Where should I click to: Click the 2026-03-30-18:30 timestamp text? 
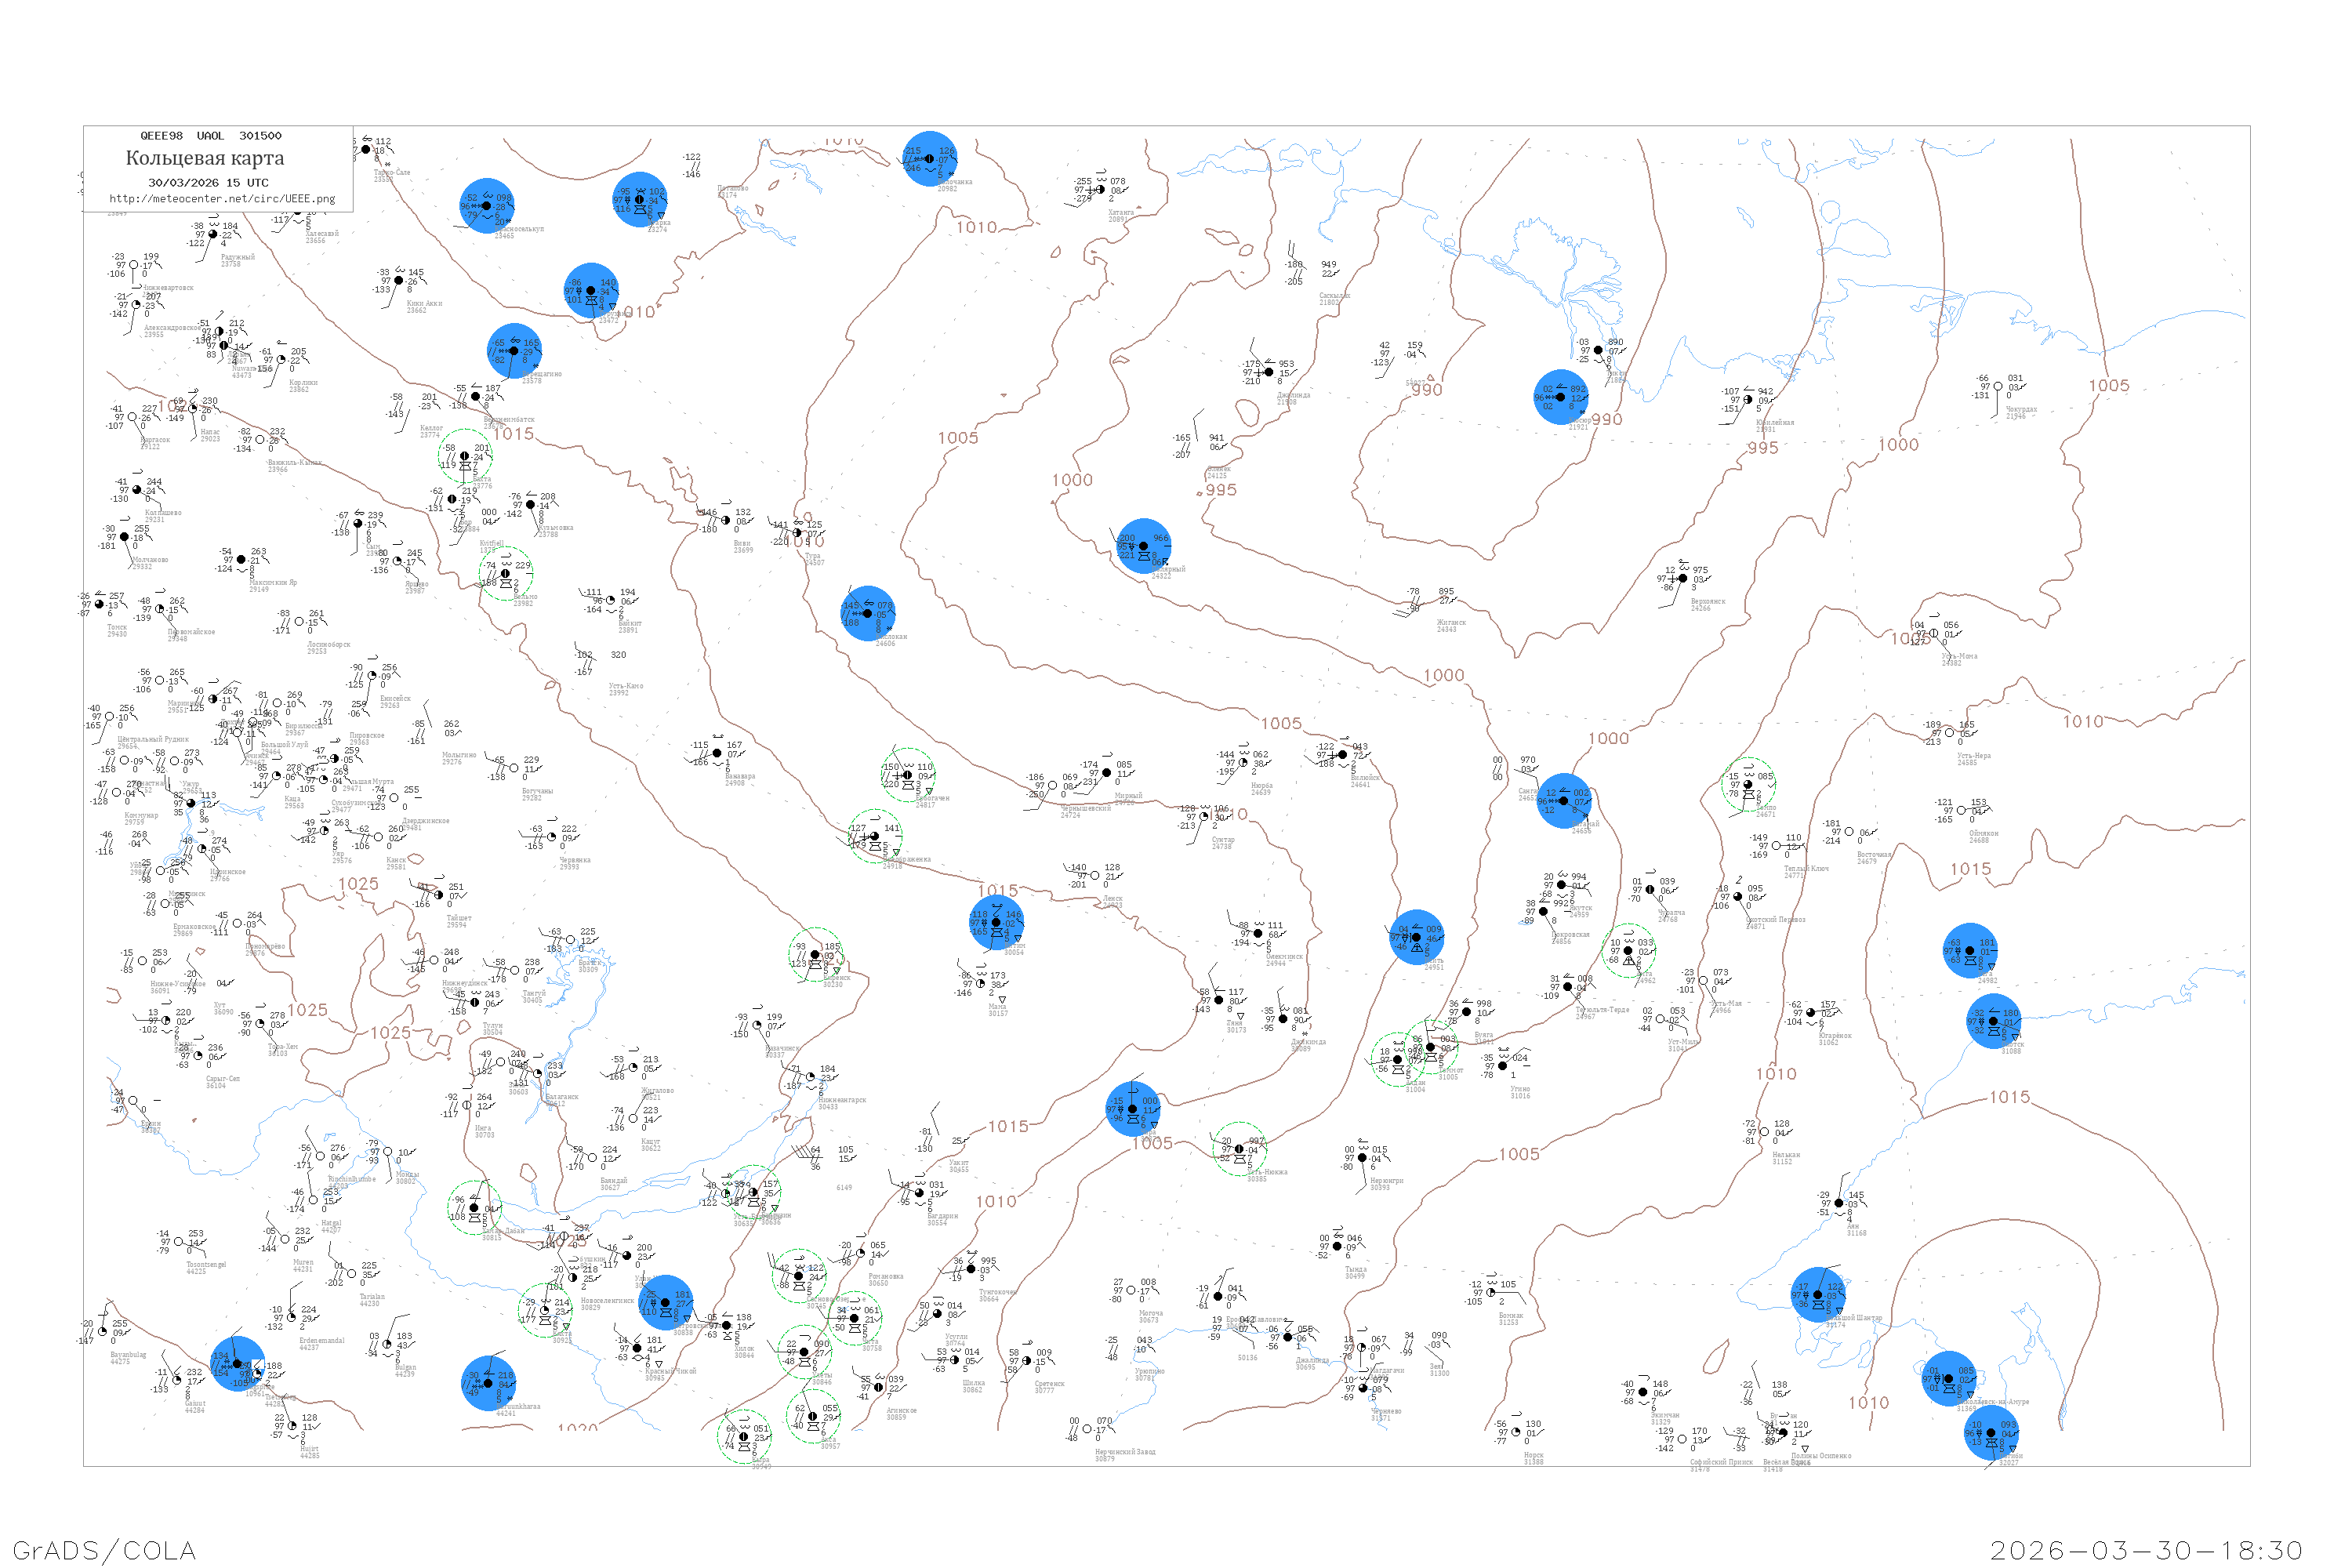(x=2146, y=1550)
